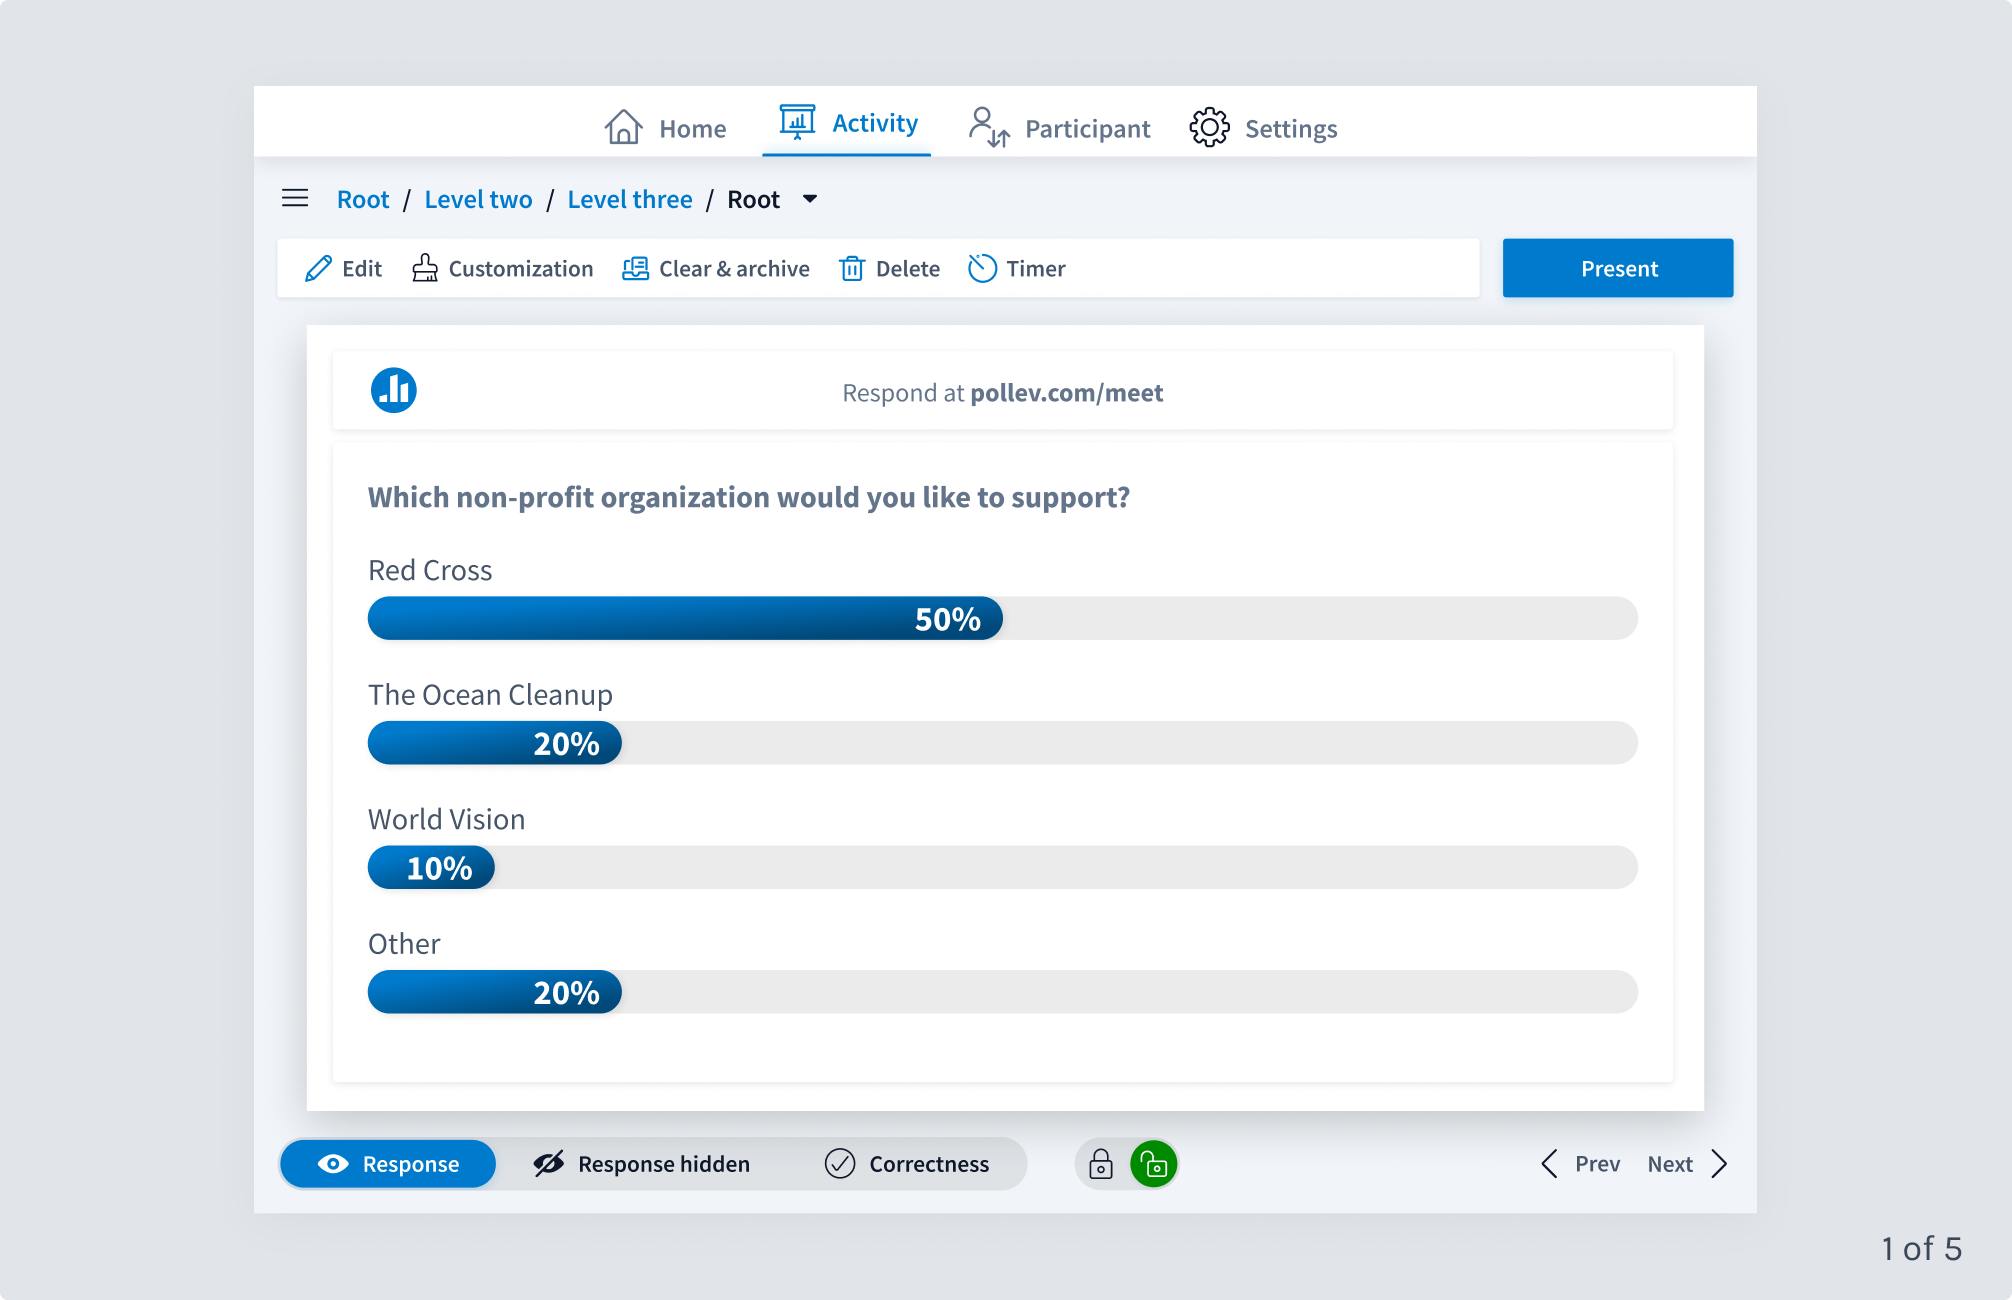2012x1300 pixels.
Task: Enable the Correctness view
Action: (906, 1164)
